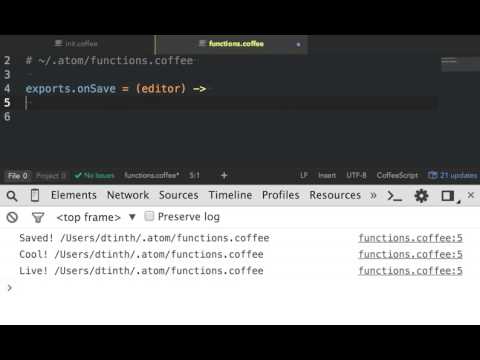Open the Sources tab
Viewport: 480px width, 360px height.
pyautogui.click(x=179, y=195)
